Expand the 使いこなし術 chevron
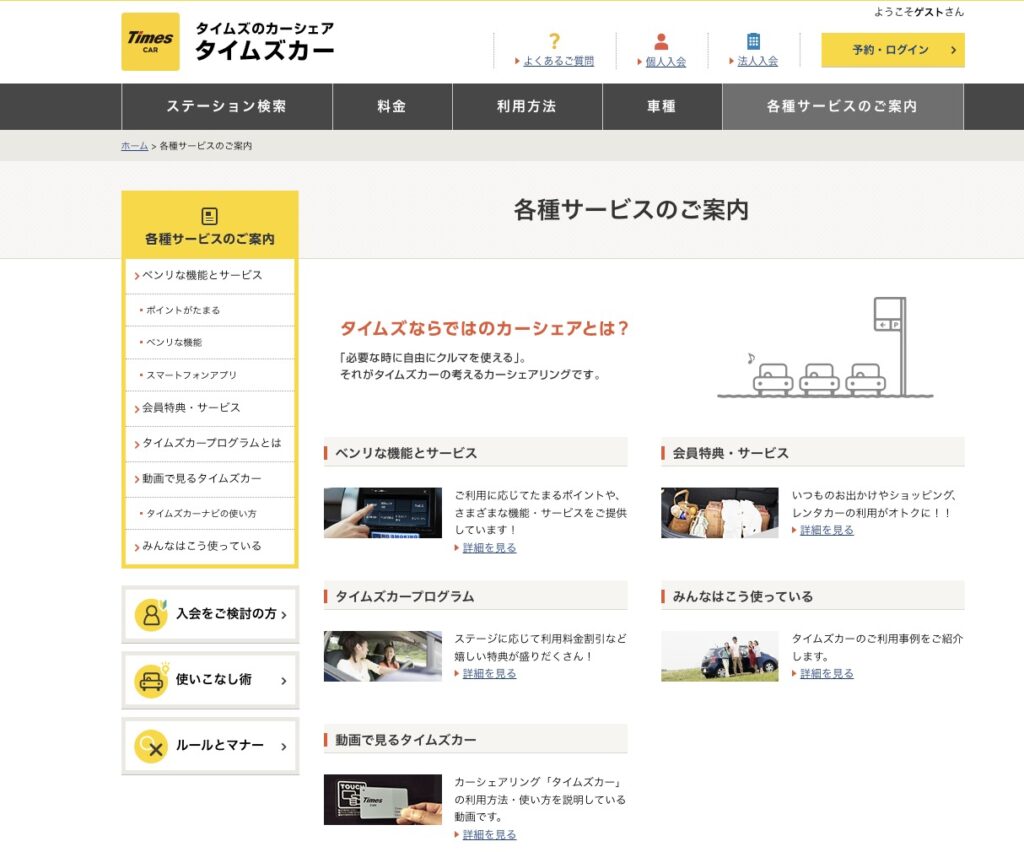 (283, 681)
